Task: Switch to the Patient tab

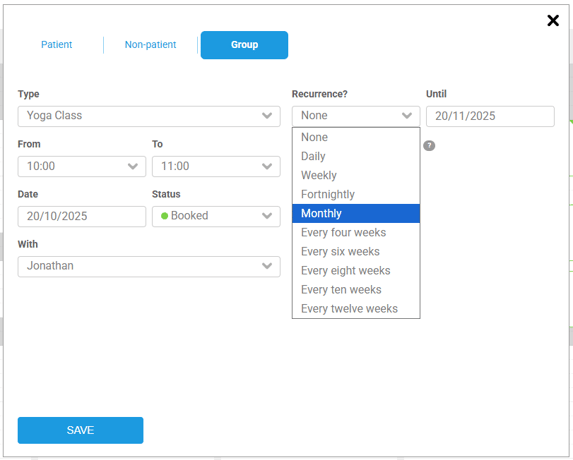Action: [57, 45]
